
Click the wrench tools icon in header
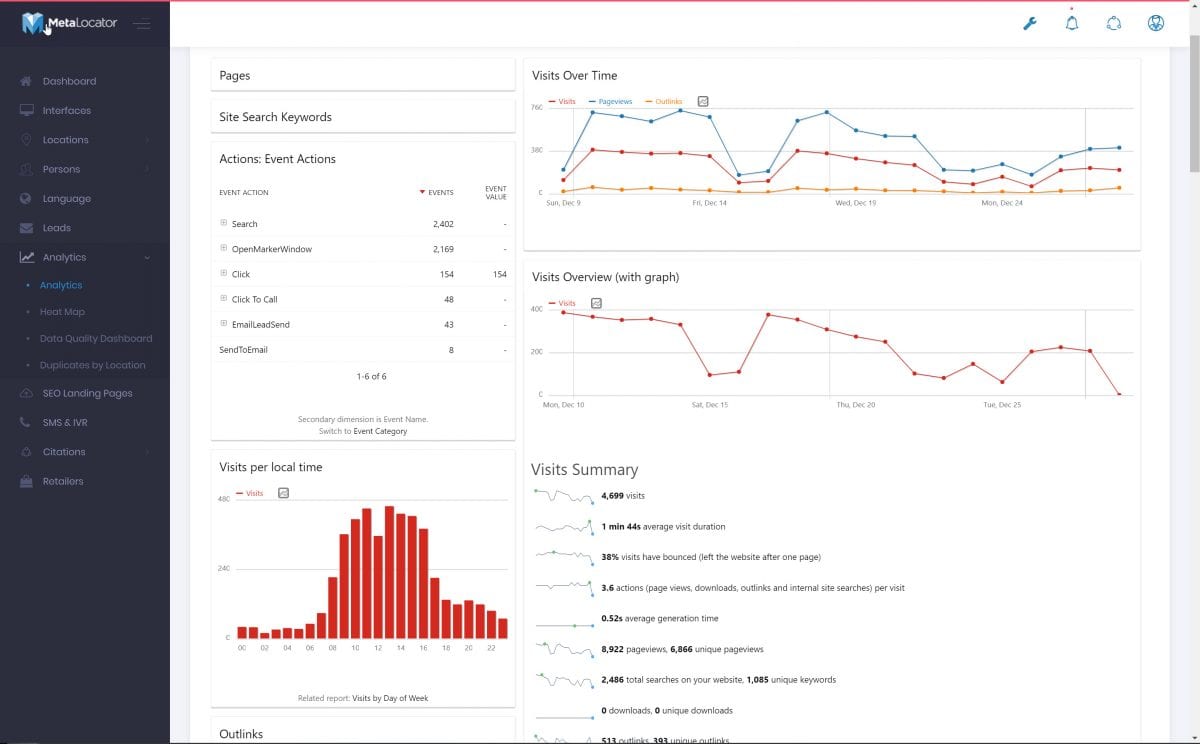coord(1030,23)
